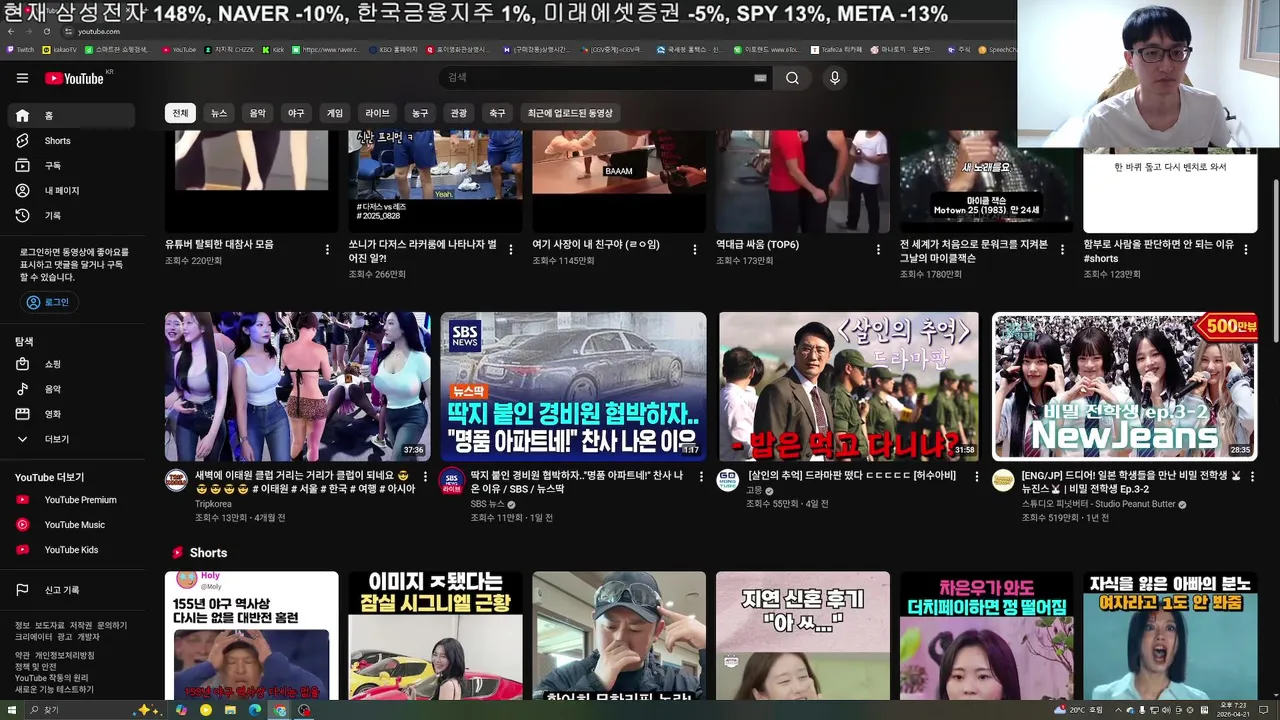Screen dimensions: 1280x720
Task: Open Twitch bookmark in bookmarks bar
Action: (20, 49)
